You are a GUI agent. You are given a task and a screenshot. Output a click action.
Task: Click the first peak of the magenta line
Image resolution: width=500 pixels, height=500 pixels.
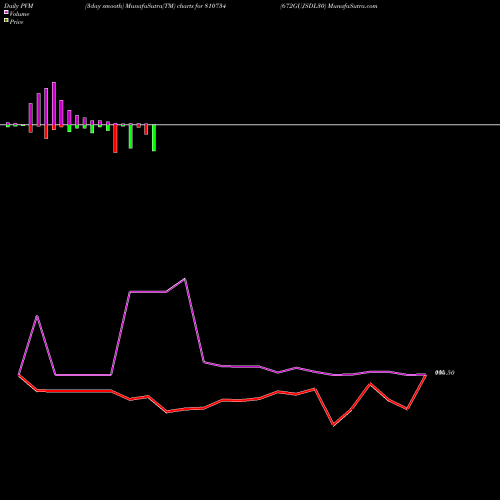pos(37,316)
